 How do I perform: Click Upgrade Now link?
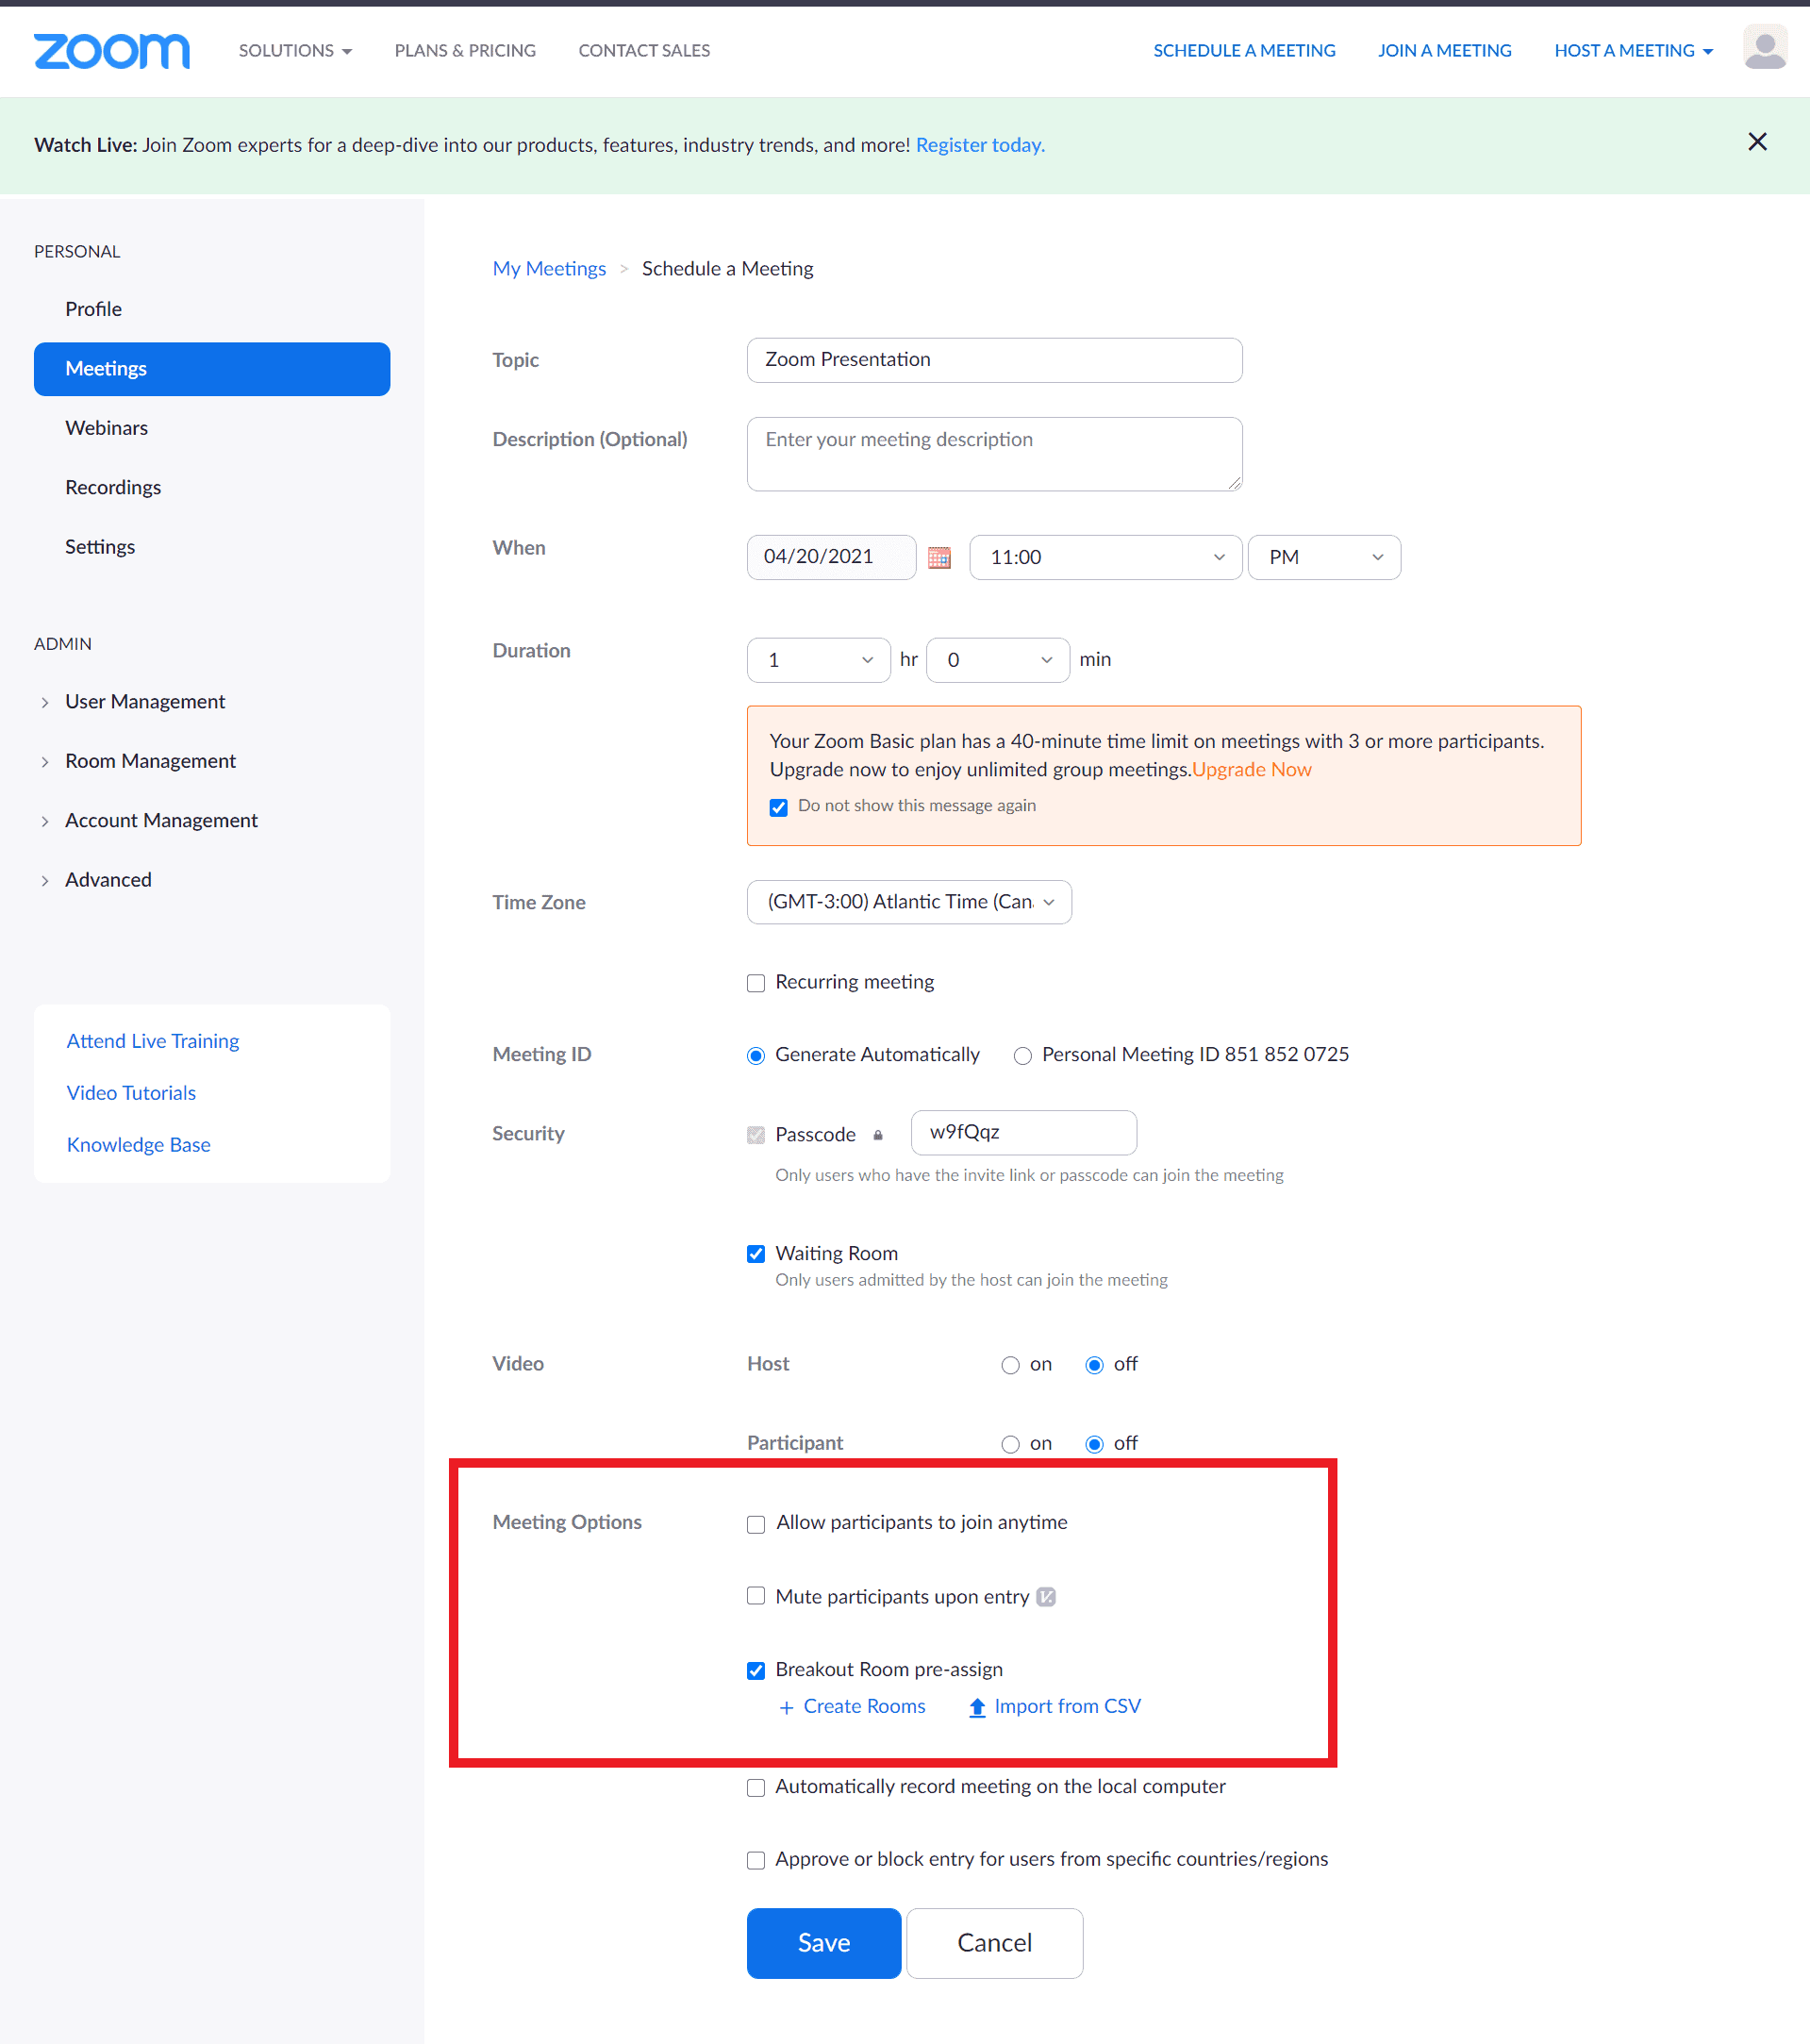click(1251, 770)
